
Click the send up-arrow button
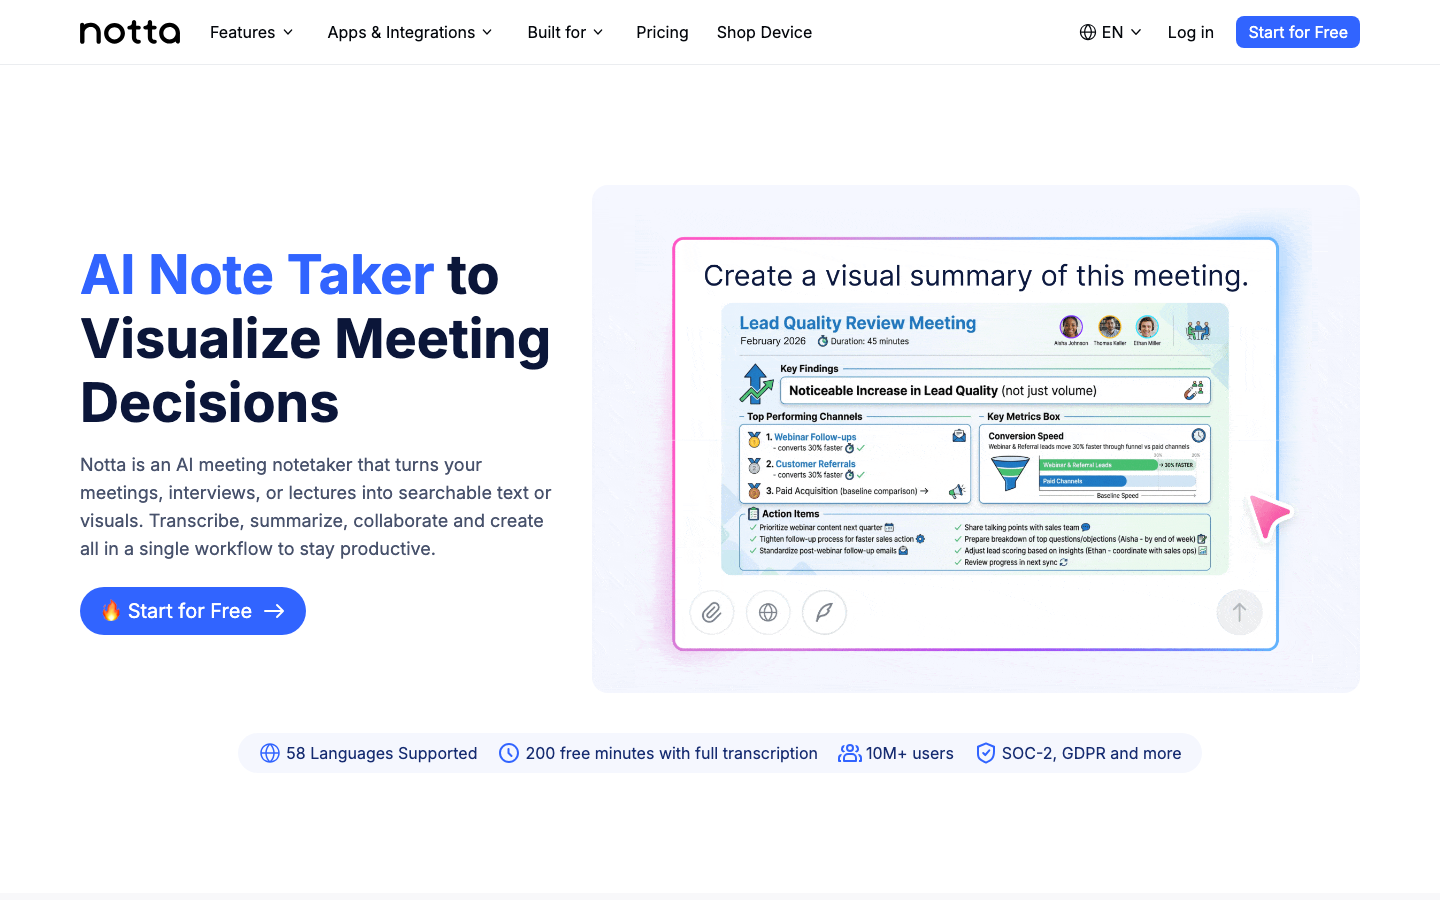click(x=1239, y=613)
